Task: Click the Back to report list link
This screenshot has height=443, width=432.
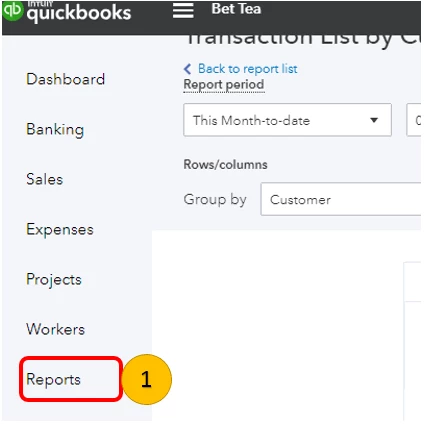Action: [x=247, y=69]
